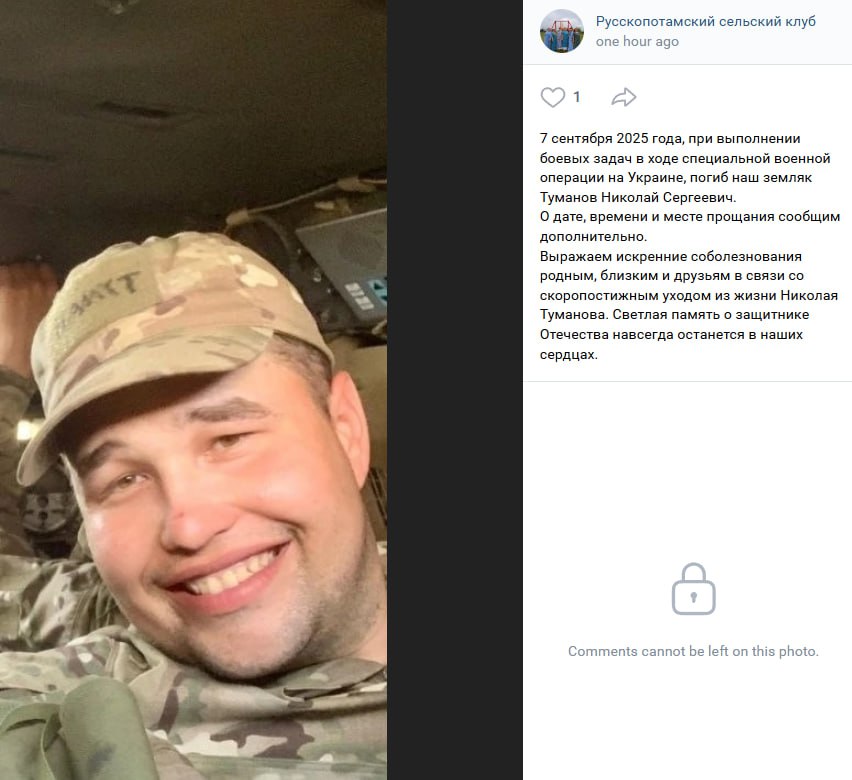Open the Русскопотамский сельский клуб avatar
The height and width of the screenshot is (780, 852).
point(561,31)
